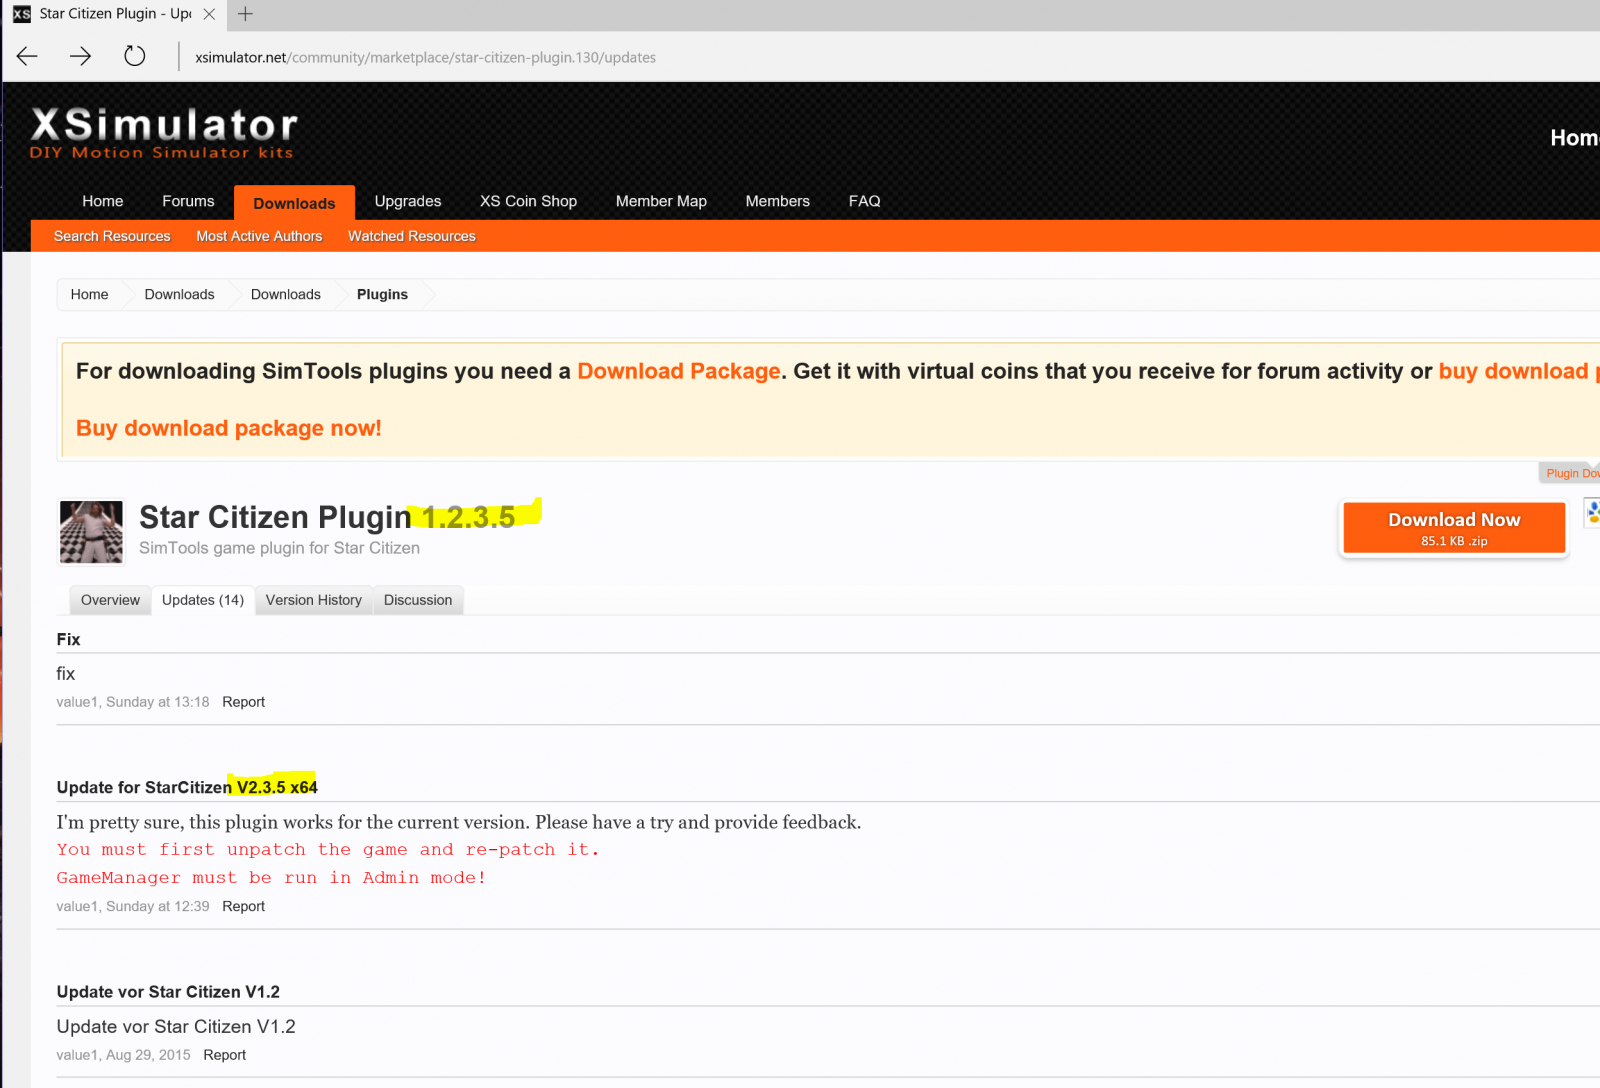Report the Aug 29, 2015 update post
The height and width of the screenshot is (1088, 1600).
coord(224,1055)
